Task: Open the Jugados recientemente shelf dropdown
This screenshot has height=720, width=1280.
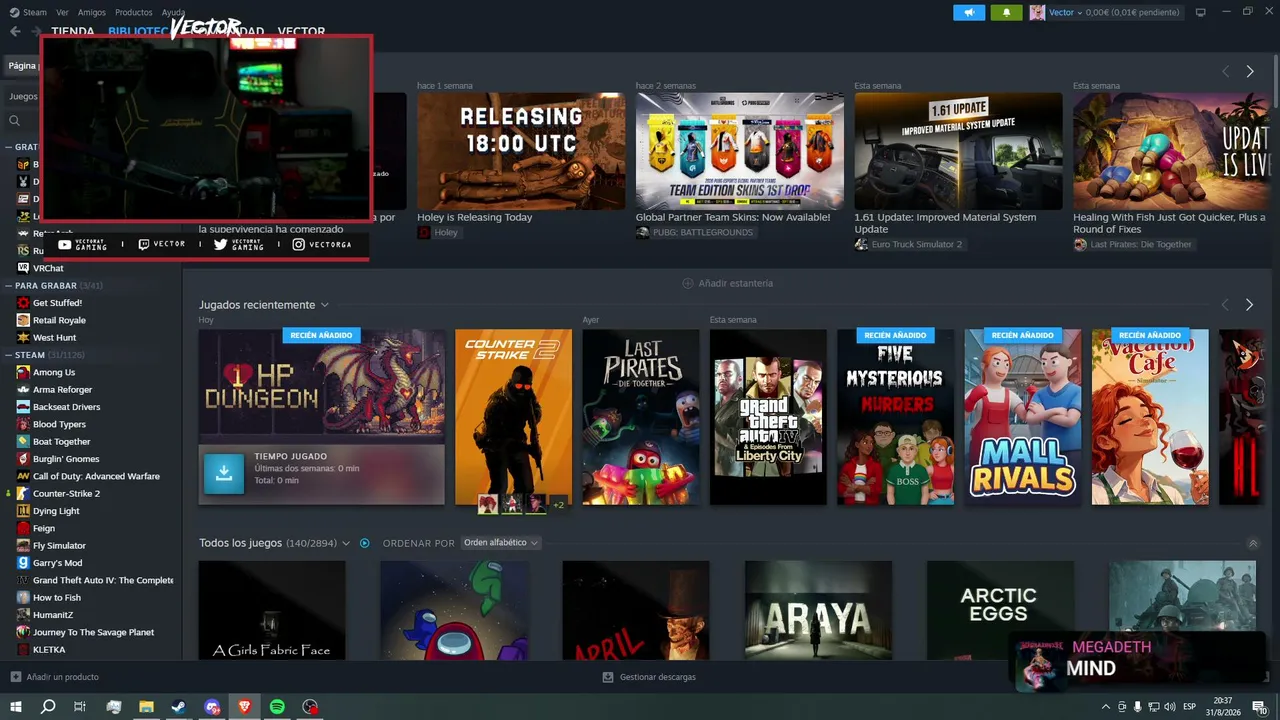Action: click(324, 305)
